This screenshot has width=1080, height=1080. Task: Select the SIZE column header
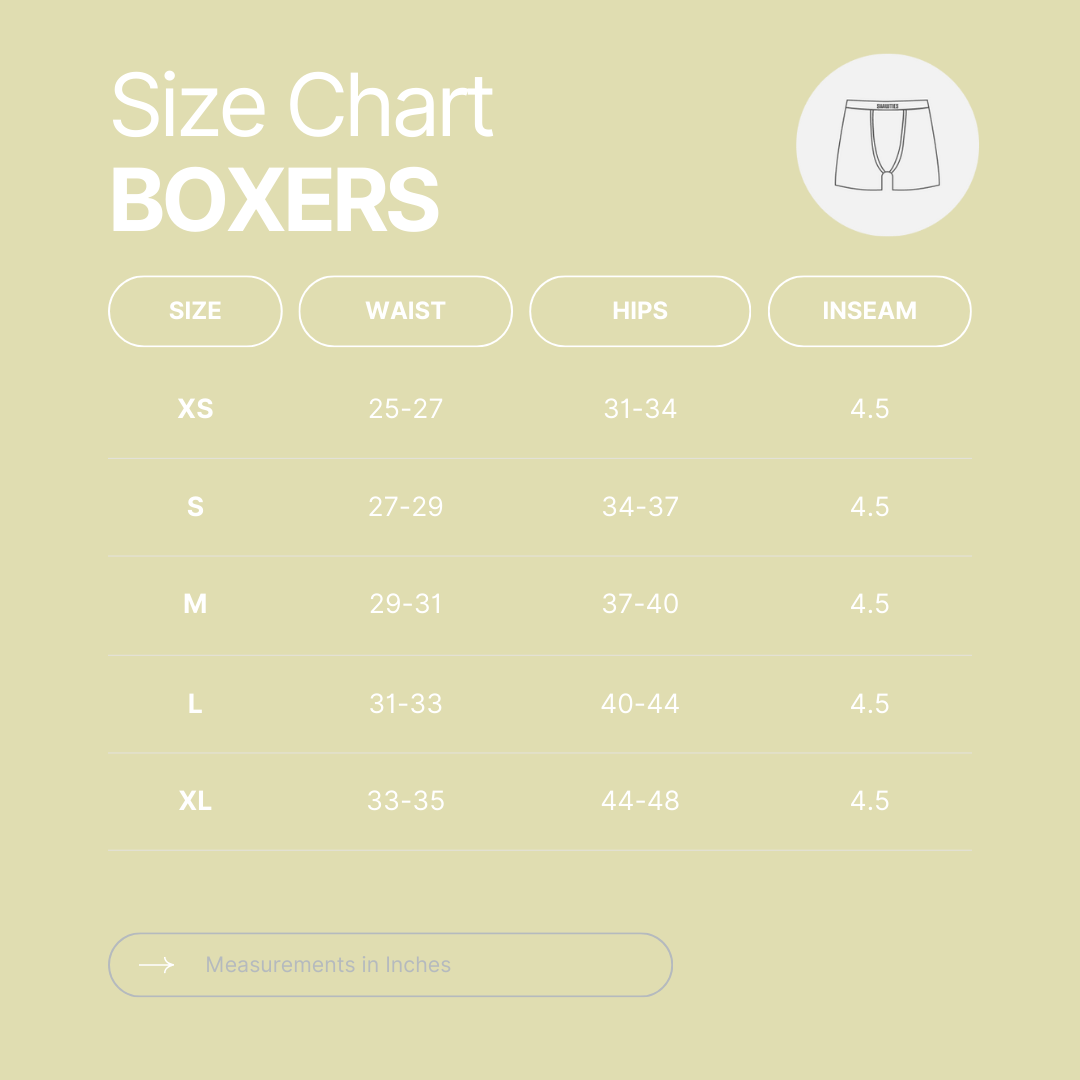click(x=195, y=311)
